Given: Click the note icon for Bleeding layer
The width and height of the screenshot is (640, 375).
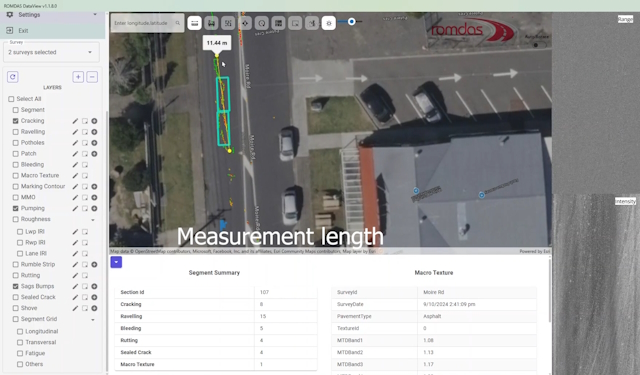Looking at the screenshot, I should (x=85, y=165).
